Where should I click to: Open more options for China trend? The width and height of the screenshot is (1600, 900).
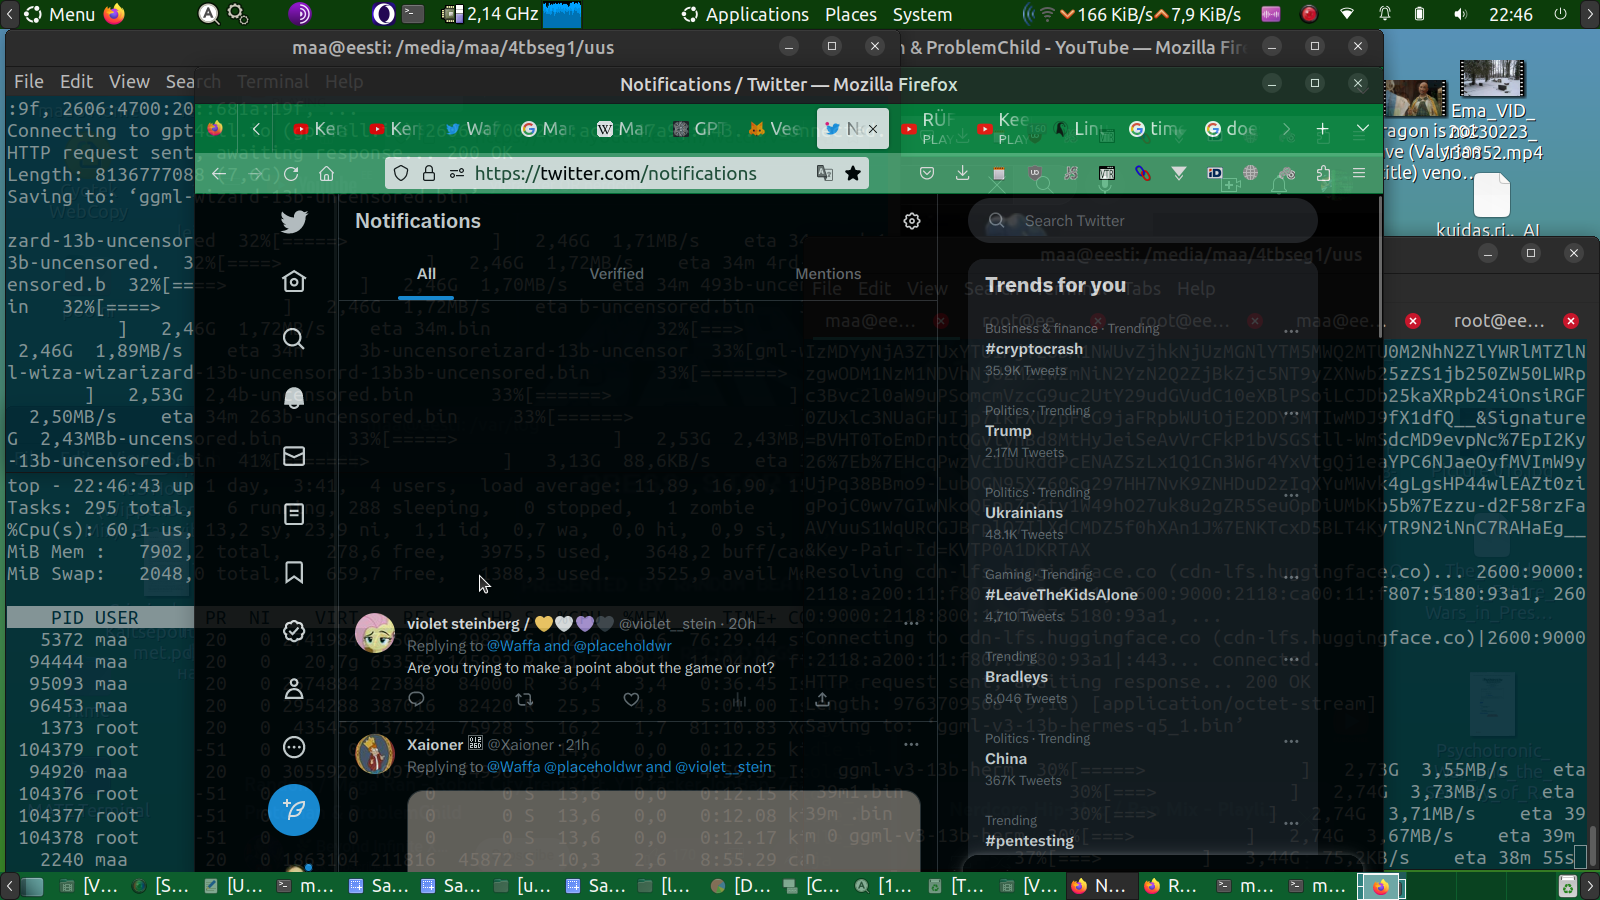click(x=1291, y=740)
